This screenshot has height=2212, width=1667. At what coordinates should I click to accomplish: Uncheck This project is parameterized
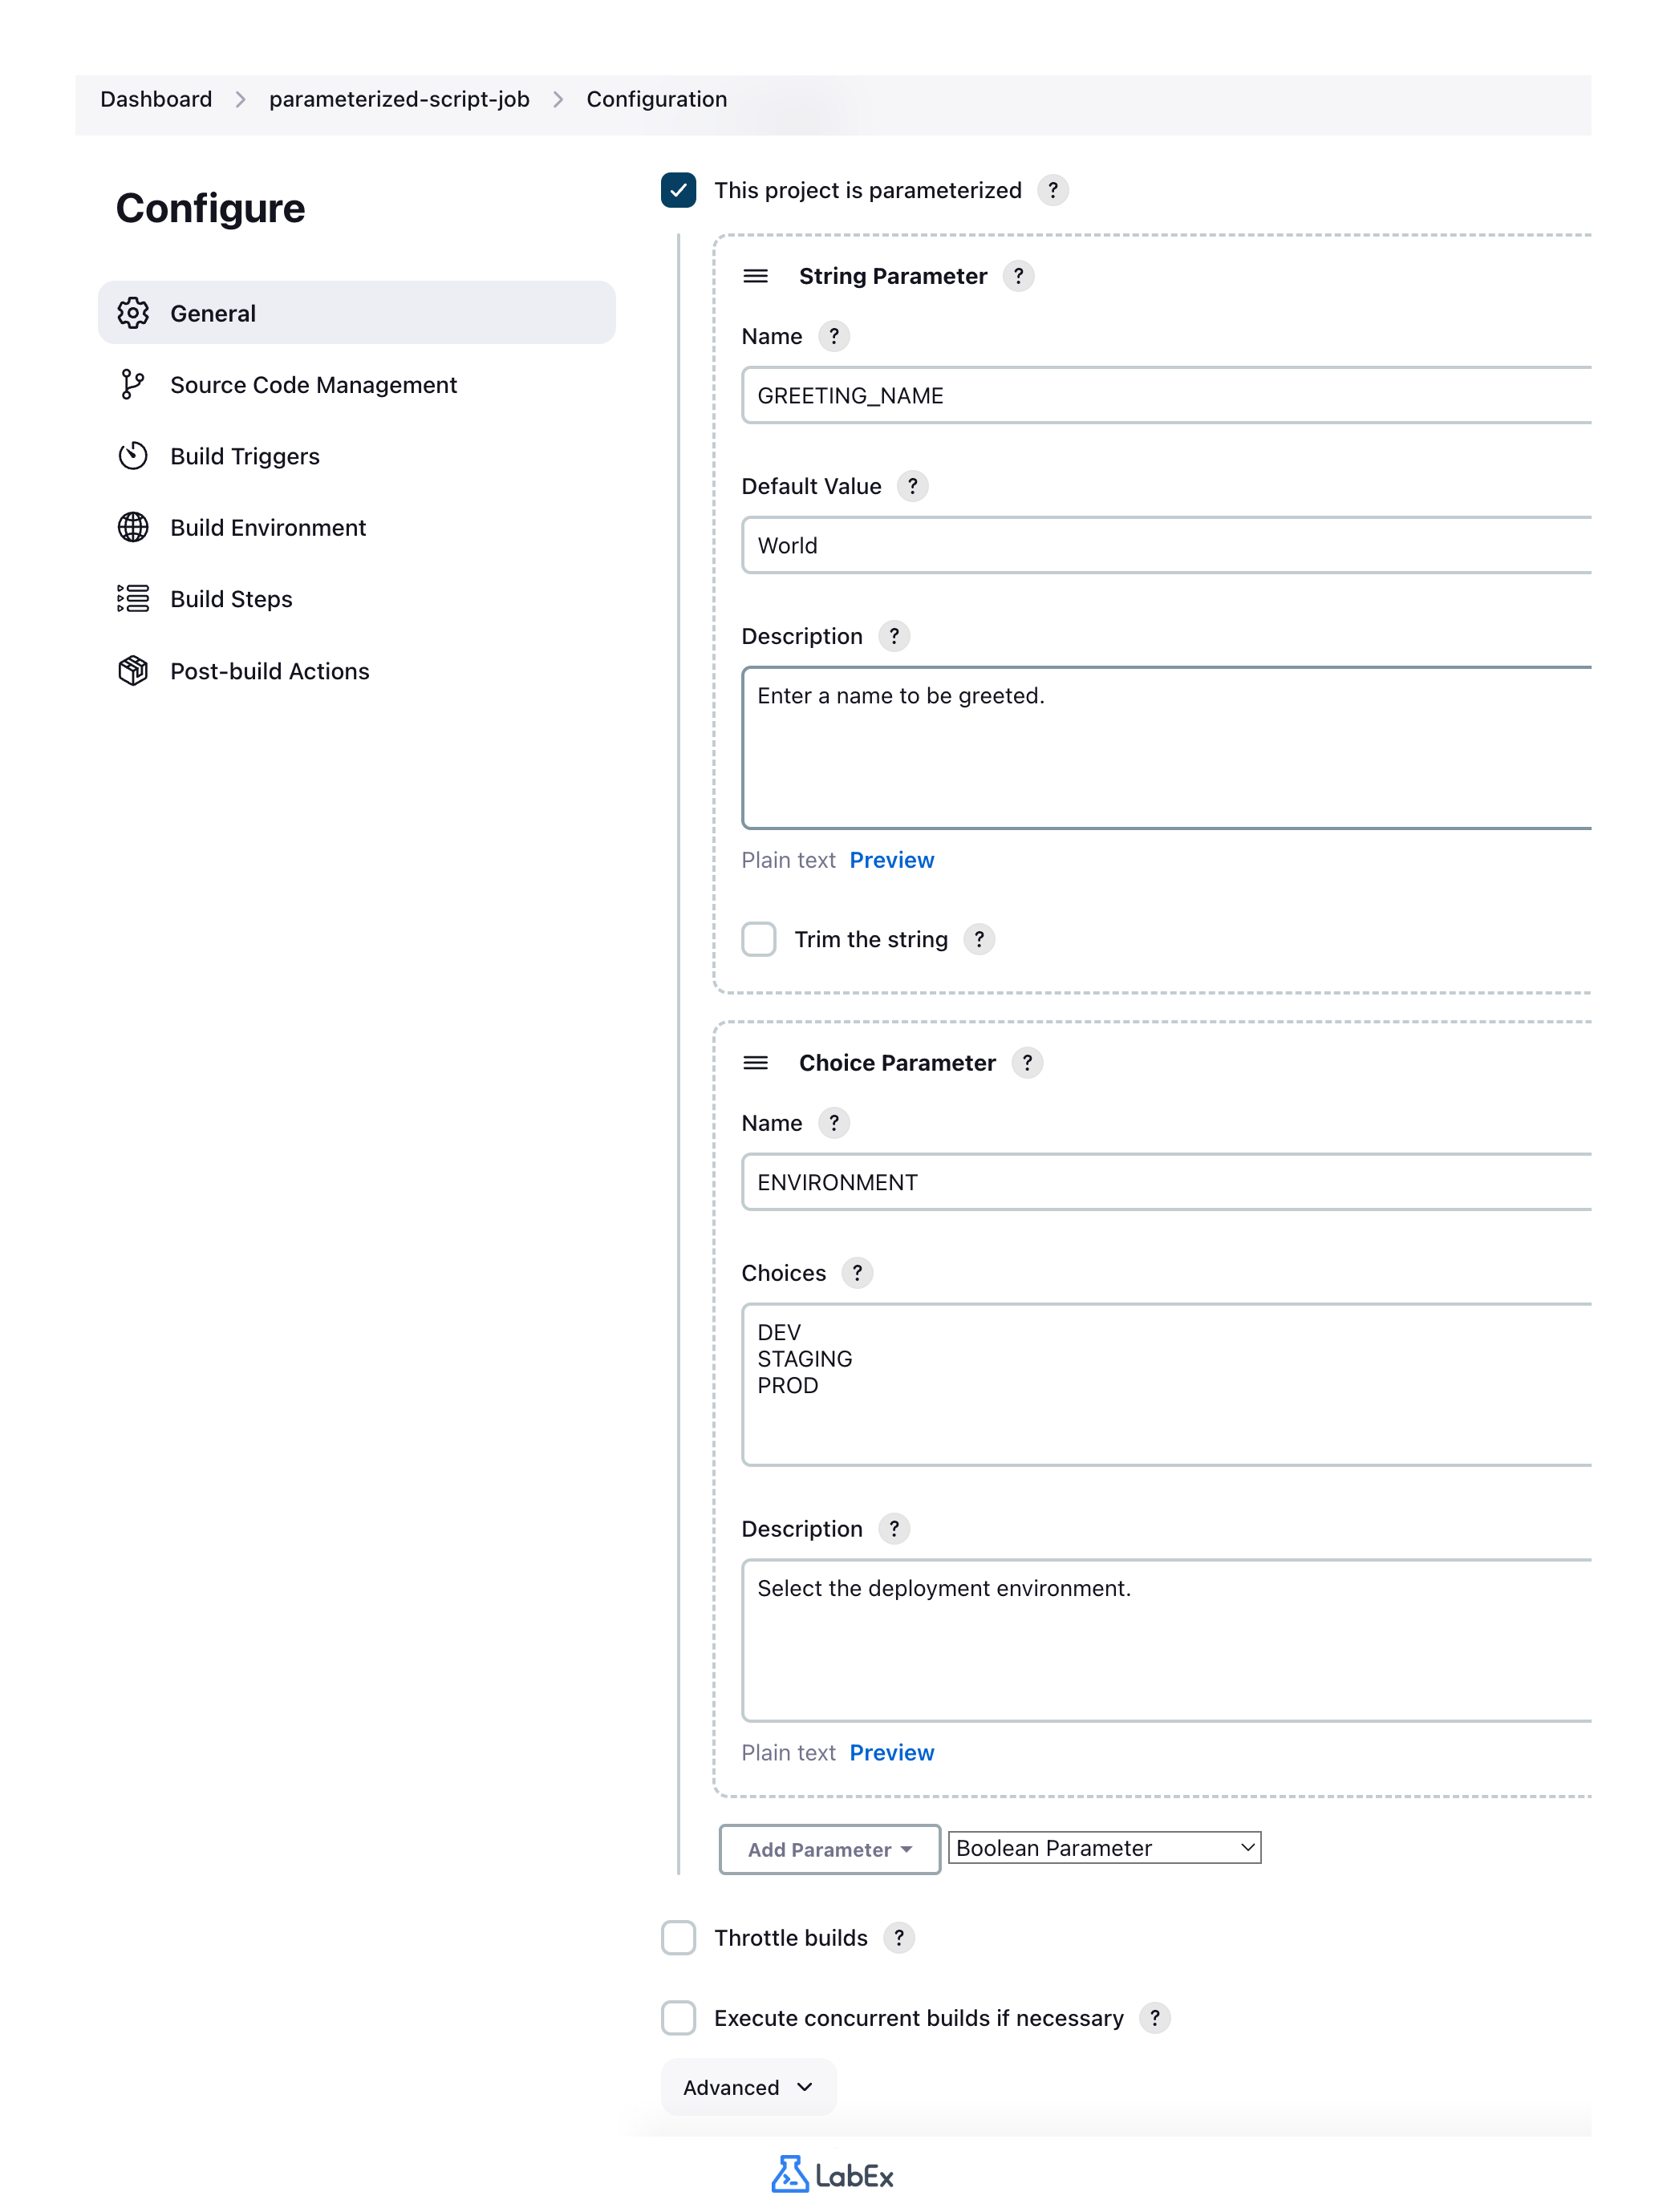[678, 190]
